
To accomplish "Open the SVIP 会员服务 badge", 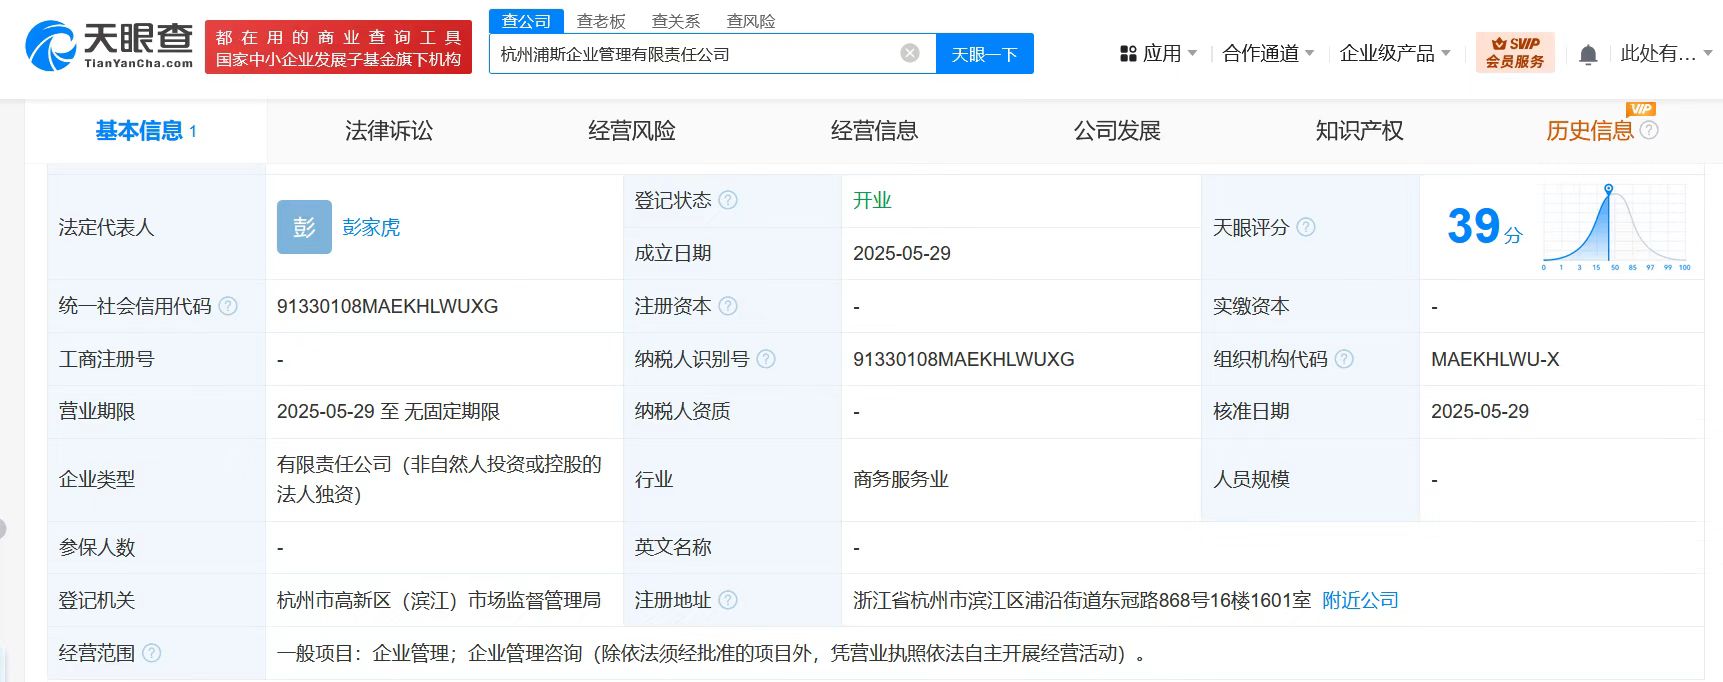I will coord(1515,52).
